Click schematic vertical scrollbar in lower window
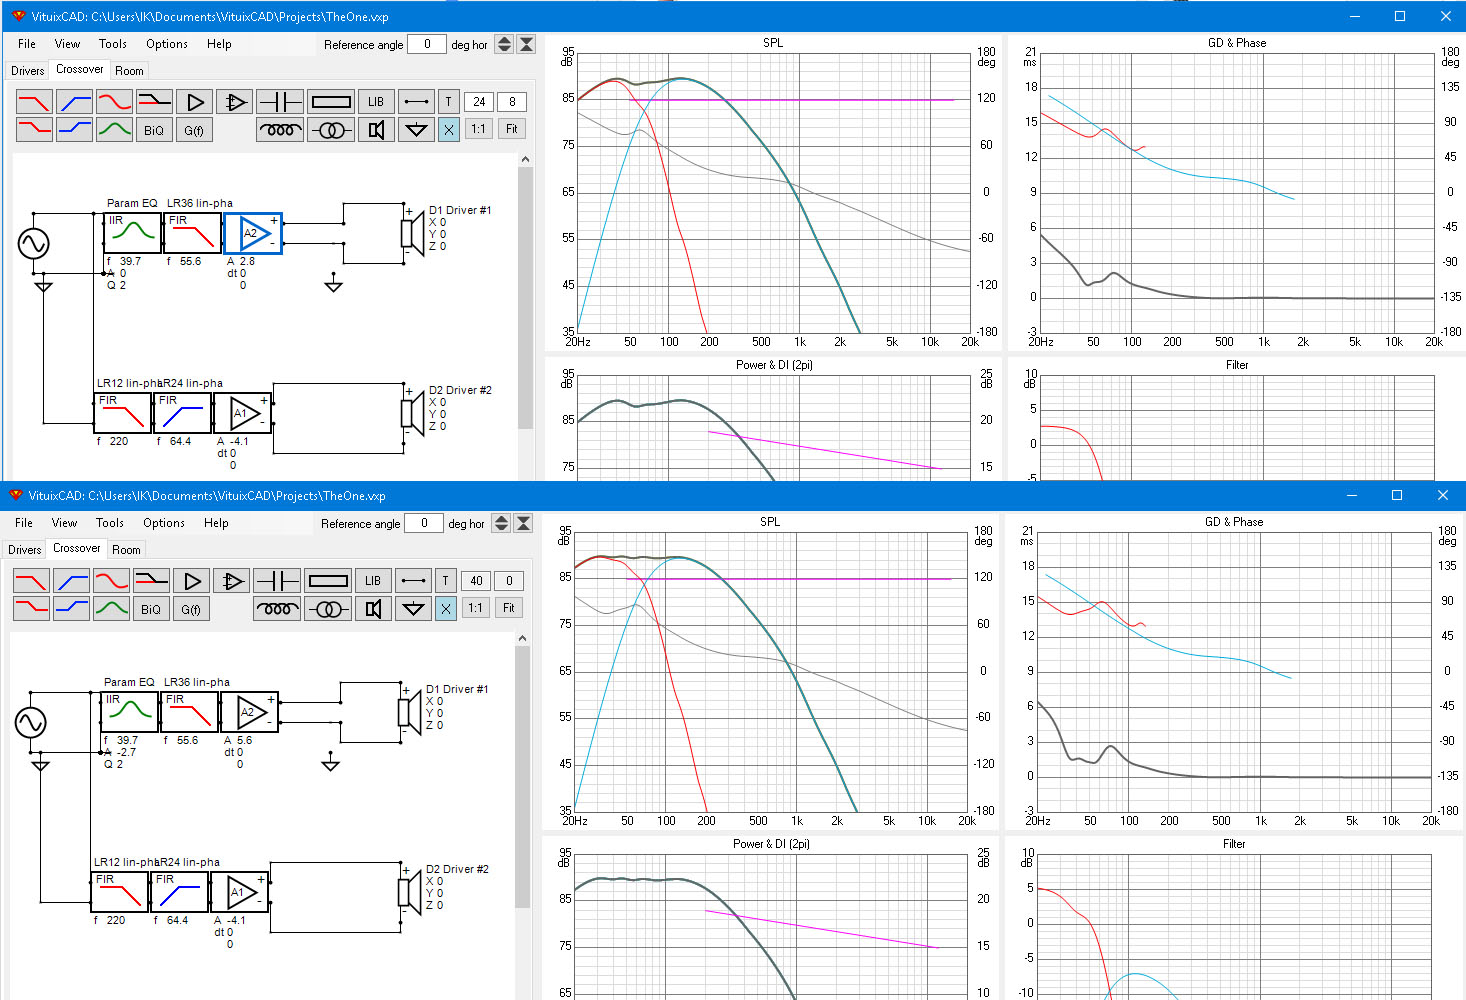Screen dimensions: 1466x1000 (522, 776)
